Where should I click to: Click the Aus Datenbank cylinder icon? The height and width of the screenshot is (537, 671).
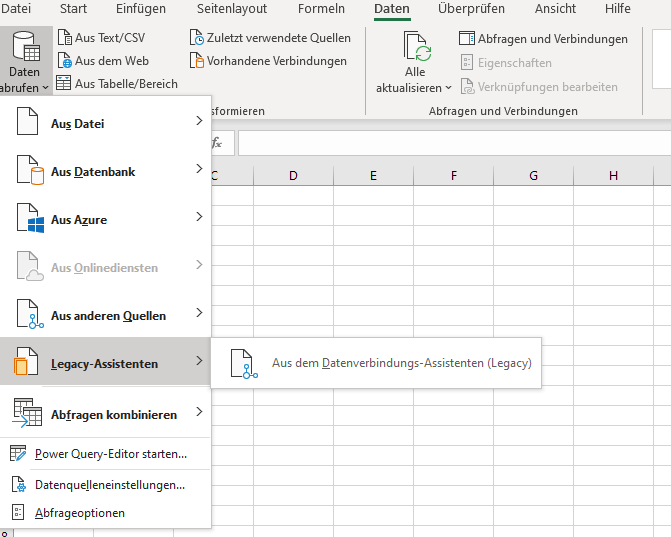click(x=30, y=170)
